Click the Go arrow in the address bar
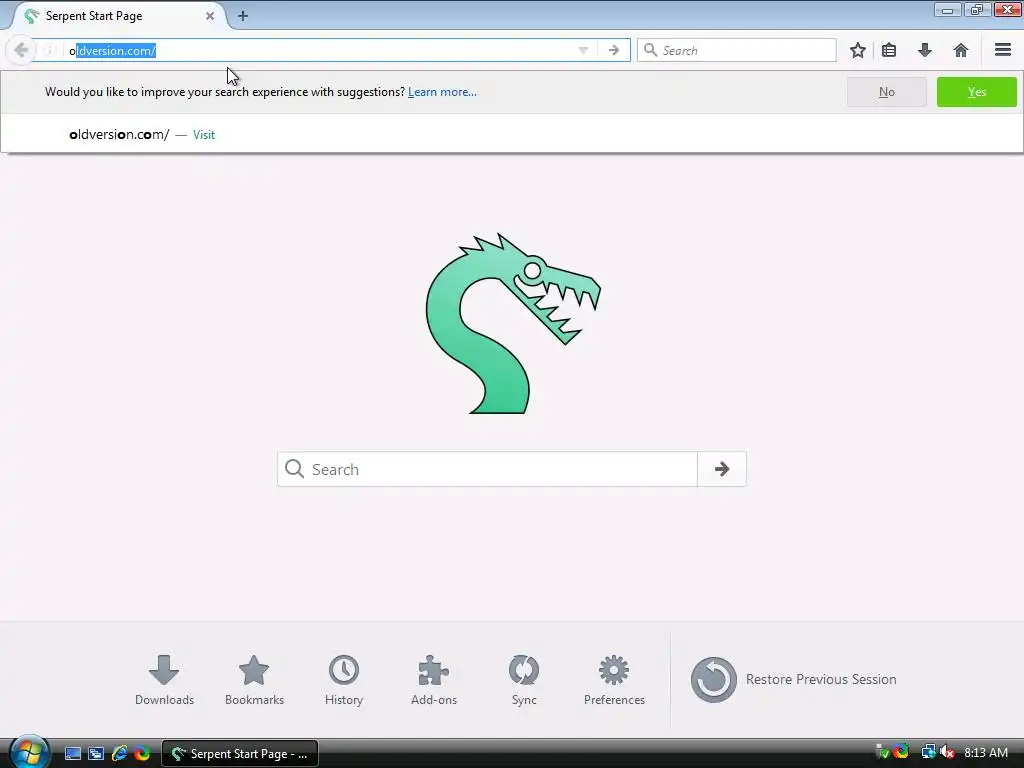Viewport: 1024px width, 768px height. point(613,50)
